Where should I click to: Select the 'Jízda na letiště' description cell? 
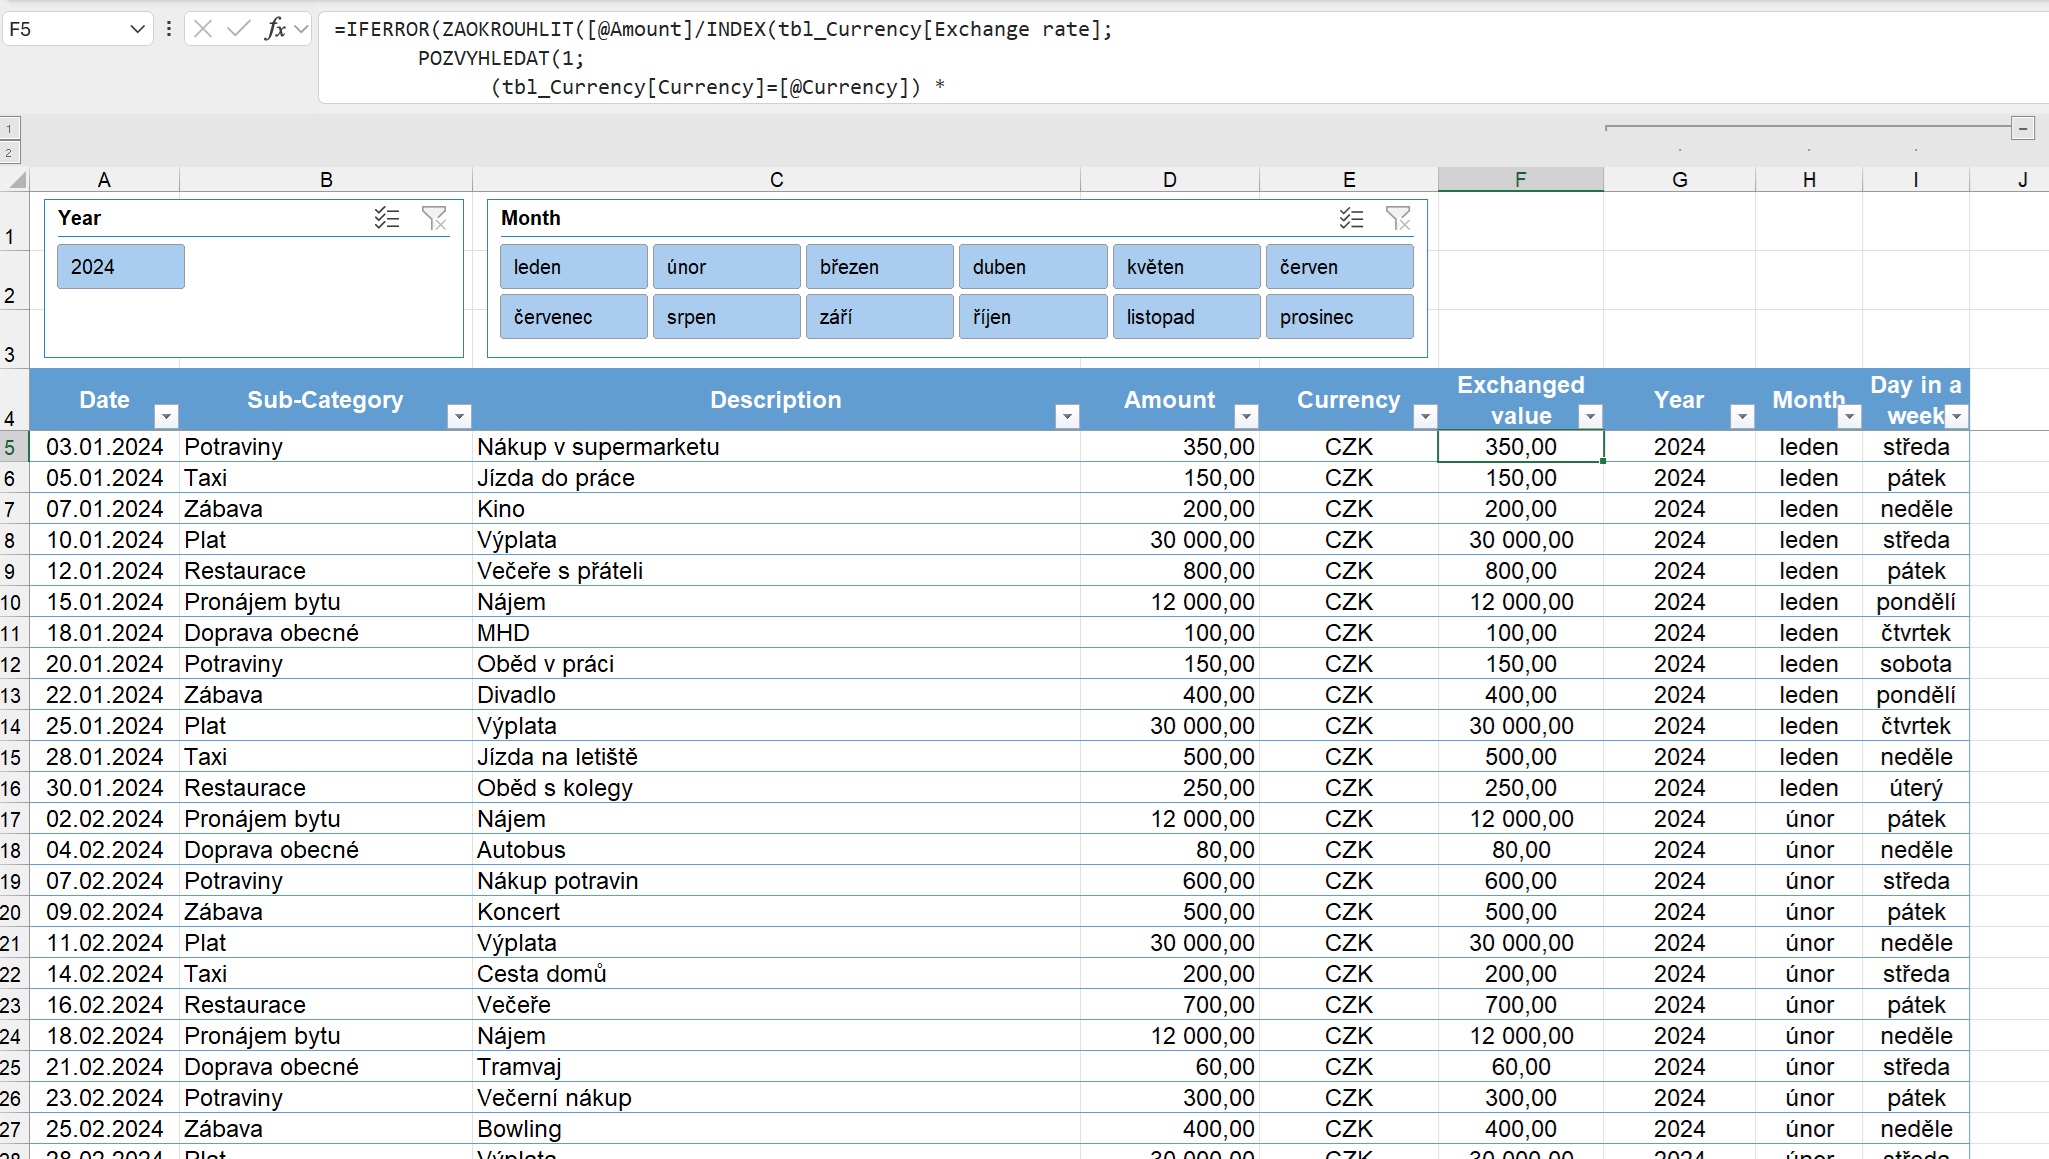click(776, 757)
